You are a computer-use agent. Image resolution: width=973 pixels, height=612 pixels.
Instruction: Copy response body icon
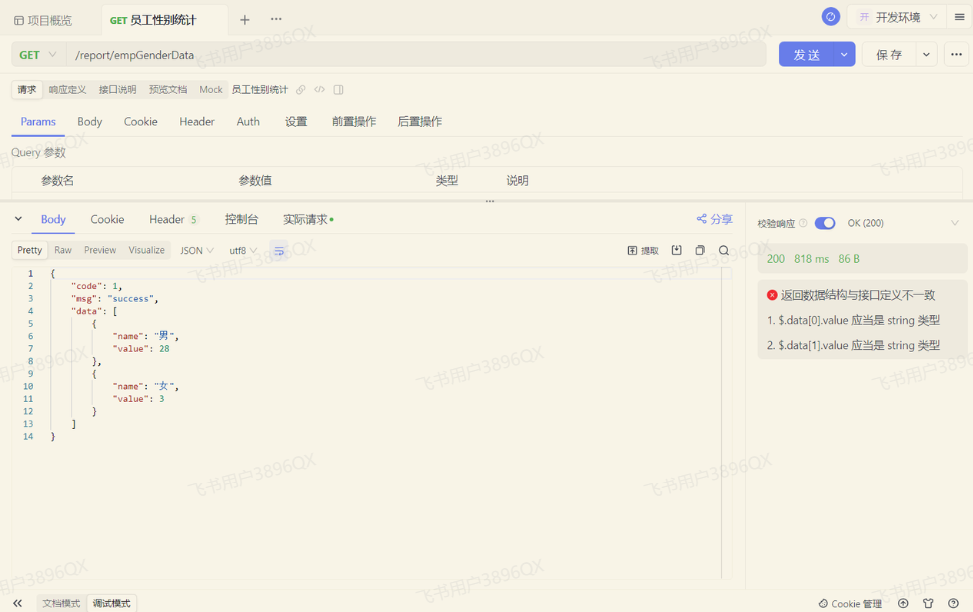click(x=700, y=250)
